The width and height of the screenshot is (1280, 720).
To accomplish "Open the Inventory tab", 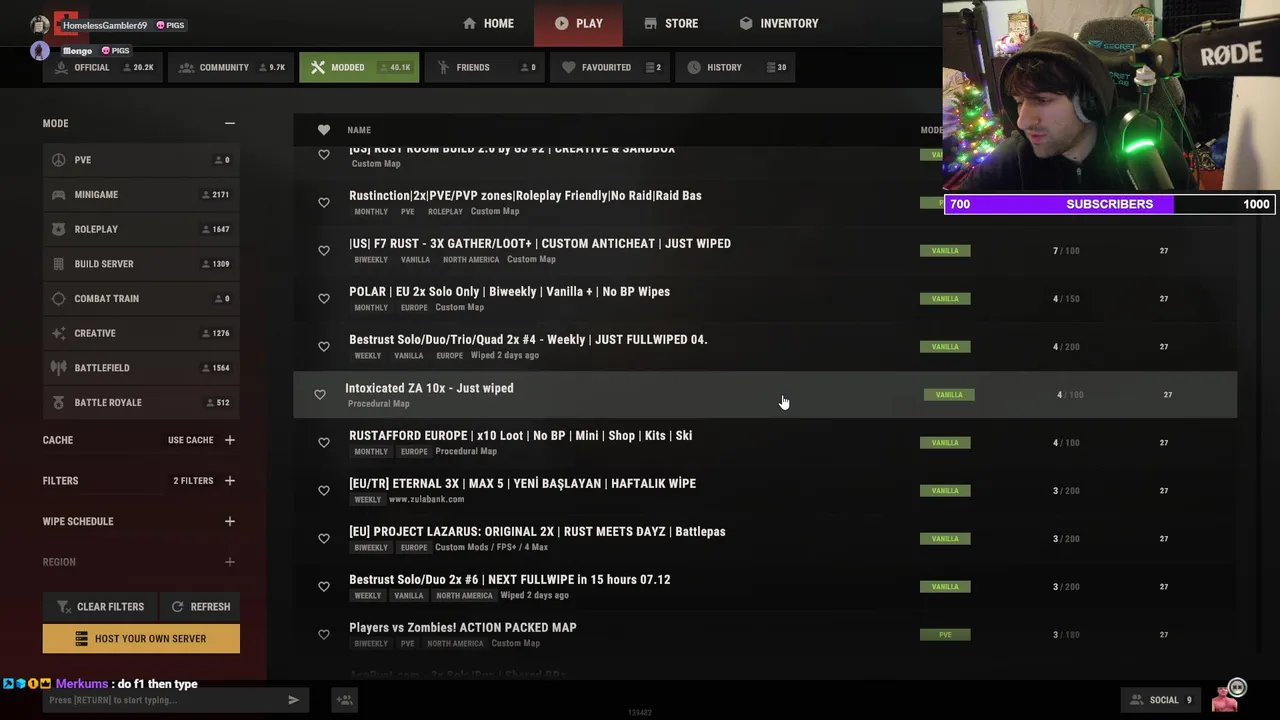I will point(779,23).
